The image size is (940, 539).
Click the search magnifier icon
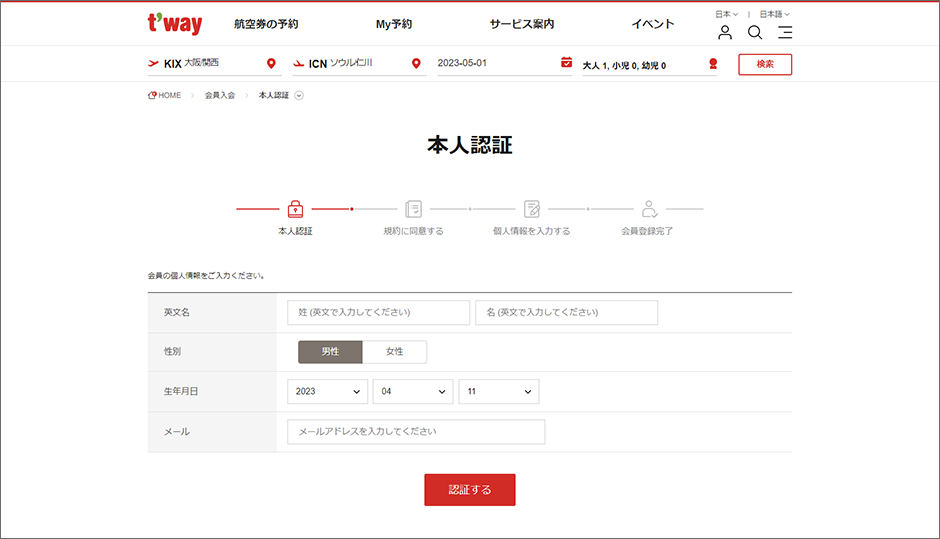click(x=755, y=32)
